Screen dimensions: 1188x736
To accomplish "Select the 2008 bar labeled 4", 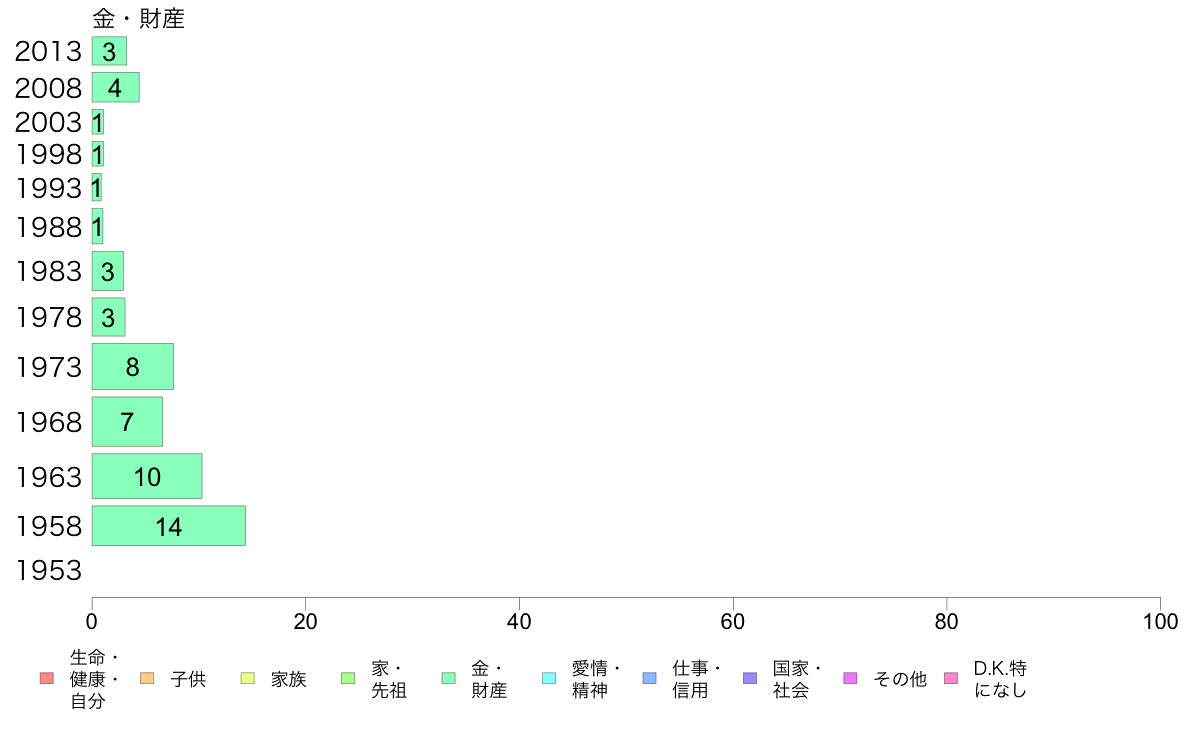I will (x=116, y=87).
